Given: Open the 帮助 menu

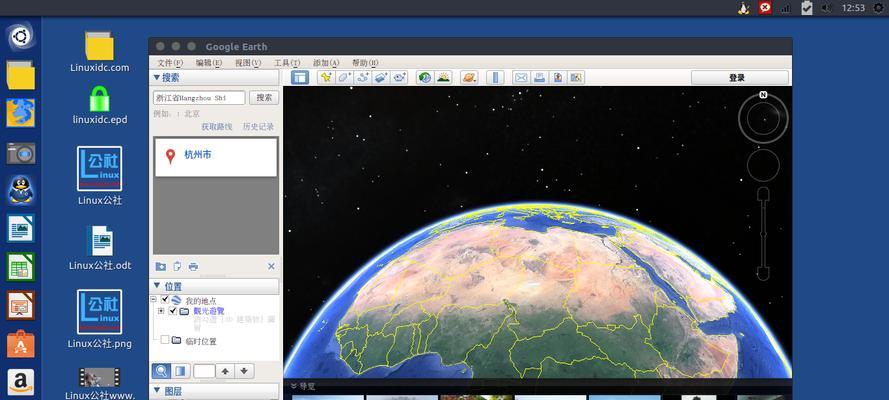Looking at the screenshot, I should tap(365, 63).
